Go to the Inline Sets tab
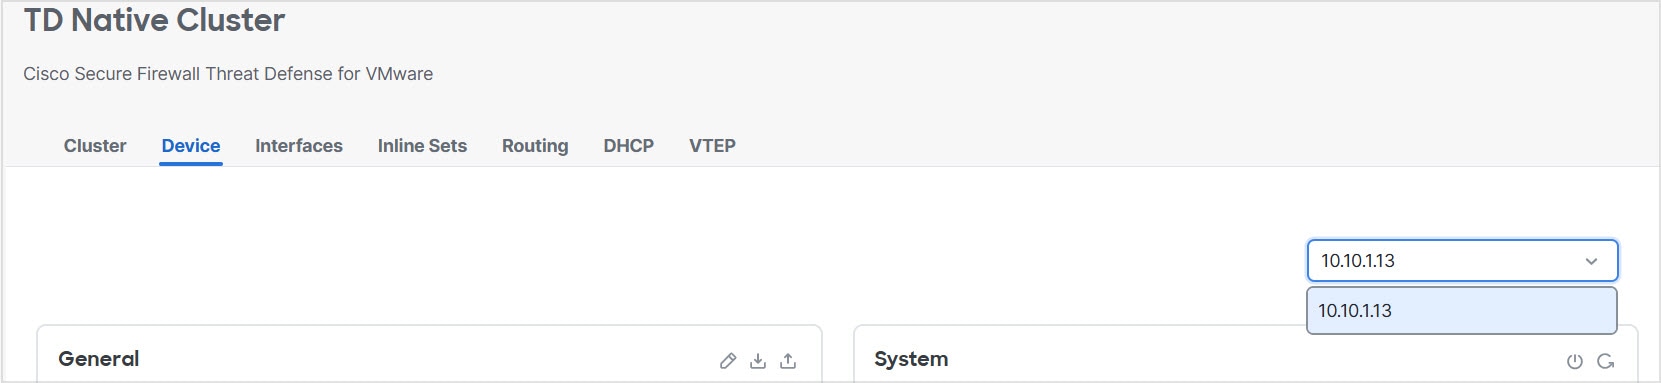This screenshot has height=383, width=1661. (x=422, y=146)
